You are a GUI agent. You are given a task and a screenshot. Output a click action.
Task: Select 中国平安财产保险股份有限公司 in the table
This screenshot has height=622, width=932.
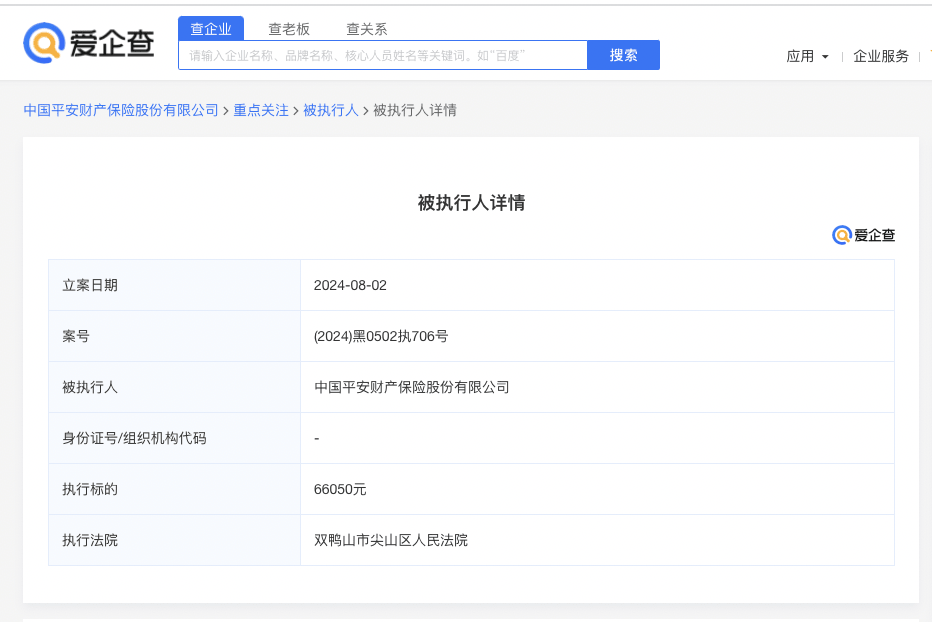pos(411,387)
